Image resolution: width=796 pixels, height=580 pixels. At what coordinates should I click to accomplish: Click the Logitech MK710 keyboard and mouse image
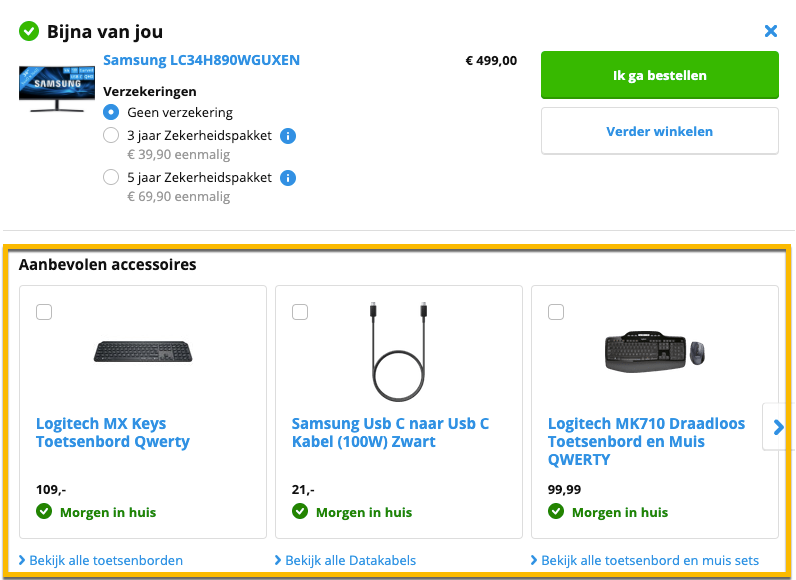[655, 350]
